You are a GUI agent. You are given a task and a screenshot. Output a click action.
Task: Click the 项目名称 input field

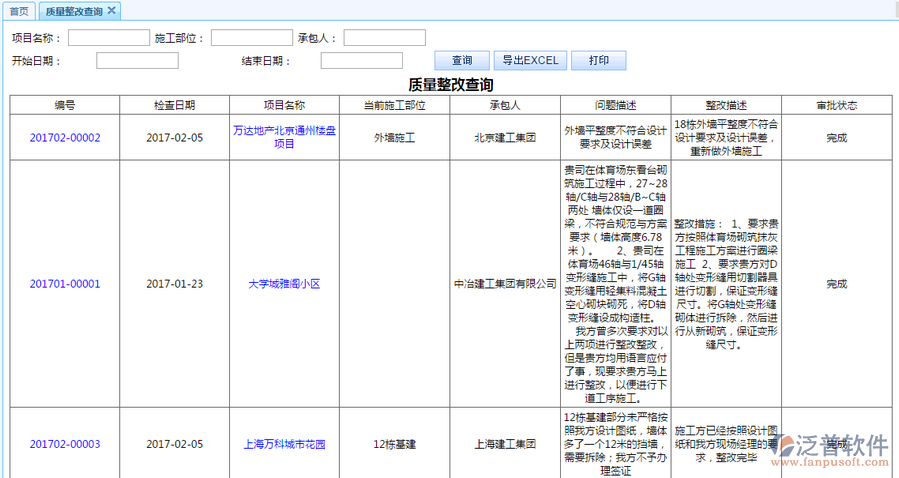(x=108, y=38)
